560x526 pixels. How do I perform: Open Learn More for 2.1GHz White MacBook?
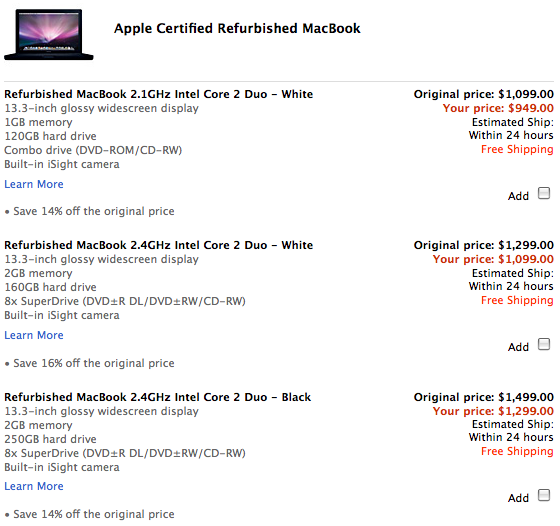(x=34, y=184)
